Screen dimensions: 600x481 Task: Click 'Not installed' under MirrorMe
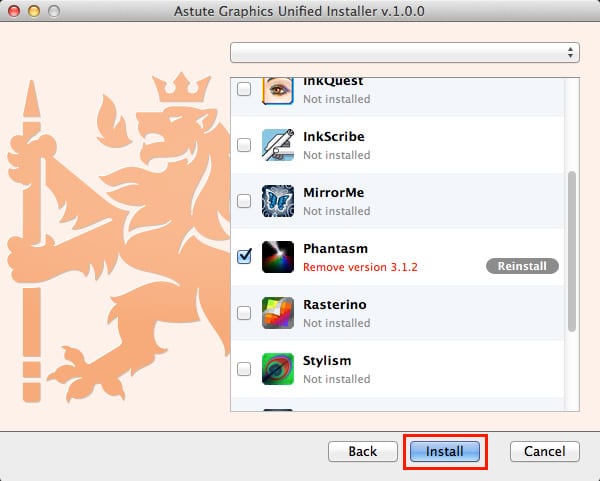337,211
